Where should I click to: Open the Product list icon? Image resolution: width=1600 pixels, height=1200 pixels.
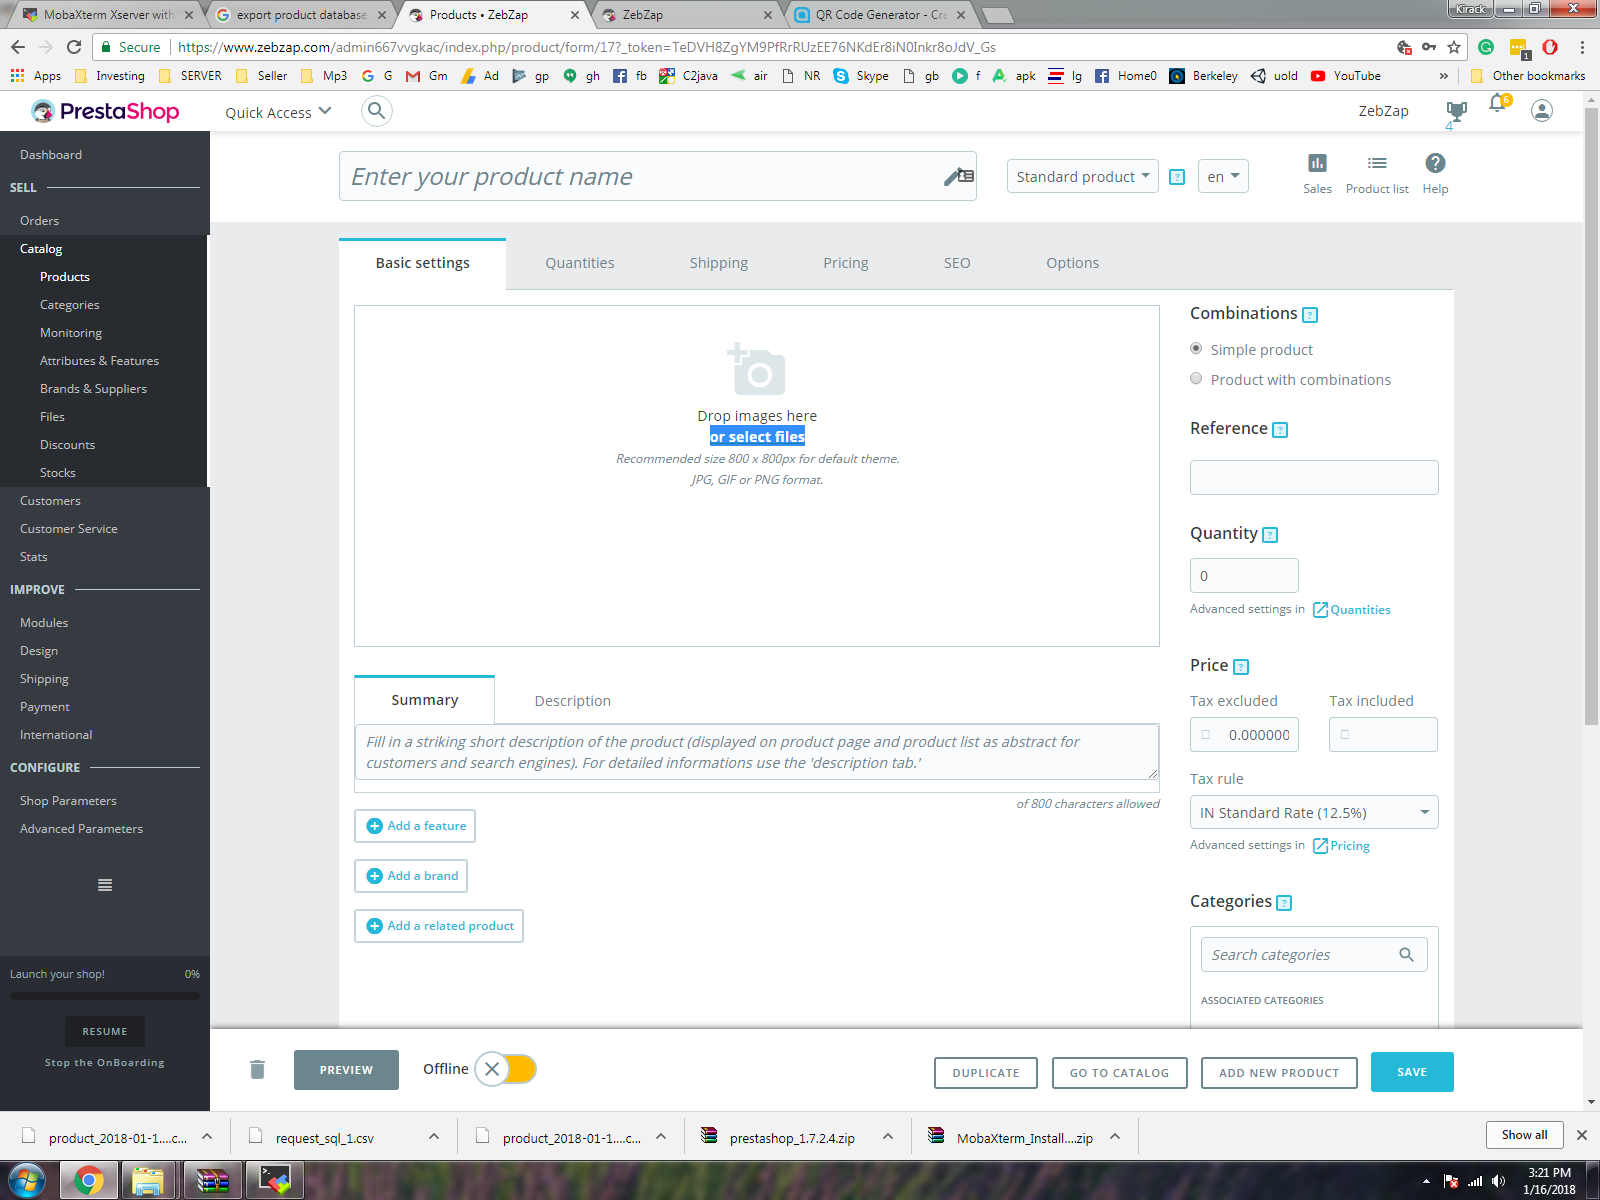1377,163
